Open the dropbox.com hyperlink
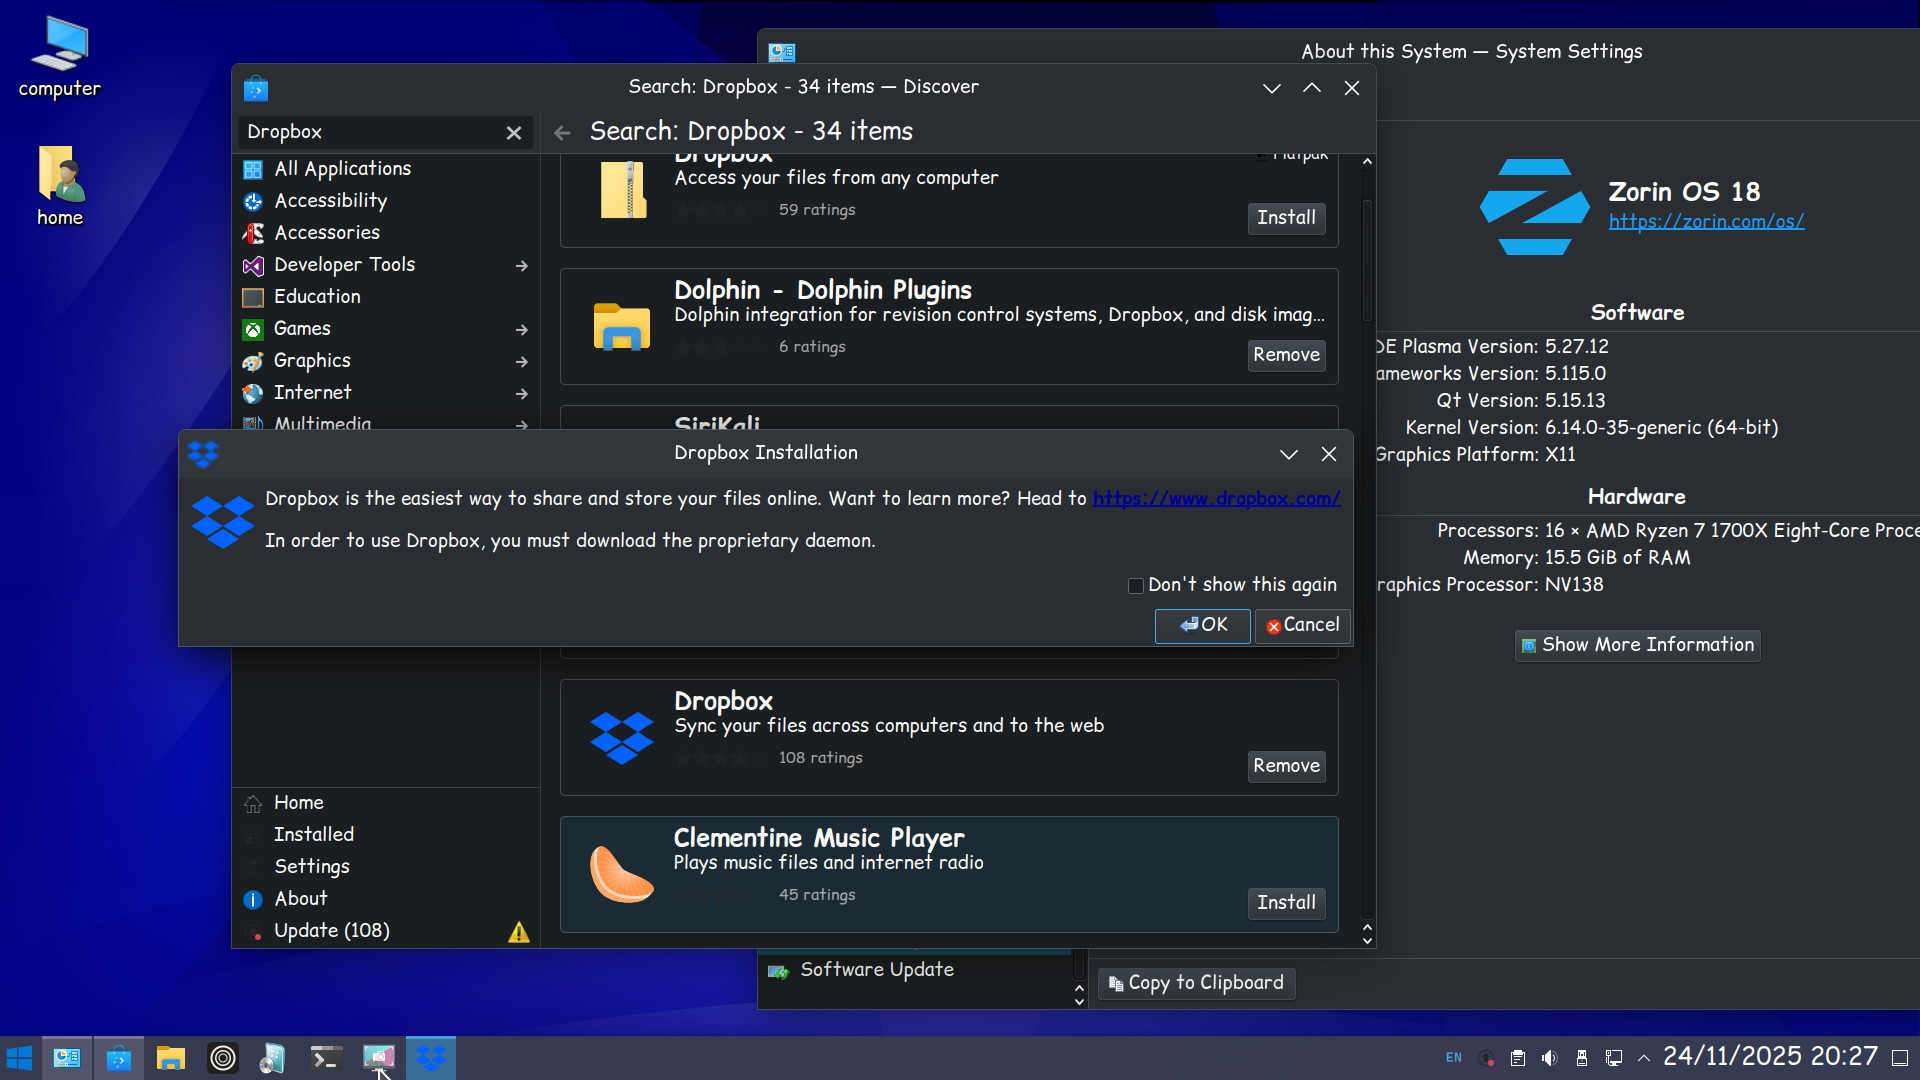Image resolution: width=1920 pixels, height=1080 pixels. pos(1216,499)
